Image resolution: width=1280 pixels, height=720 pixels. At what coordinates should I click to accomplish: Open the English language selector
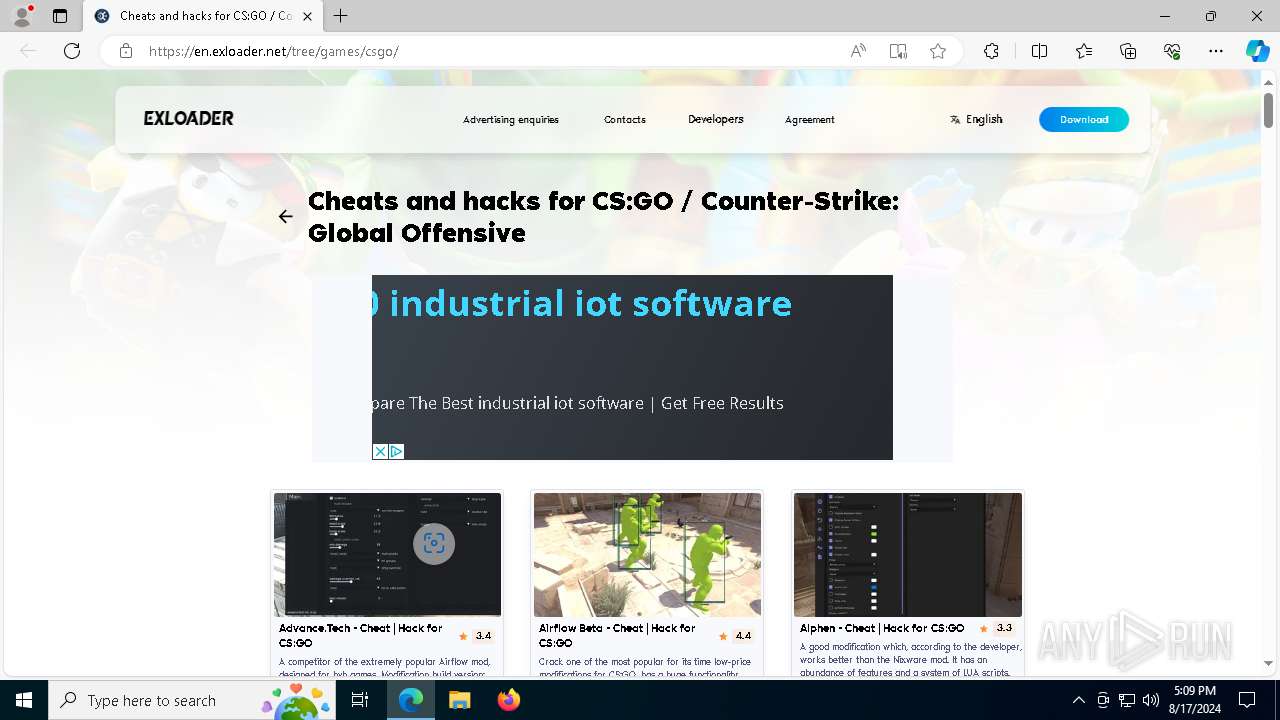click(976, 119)
